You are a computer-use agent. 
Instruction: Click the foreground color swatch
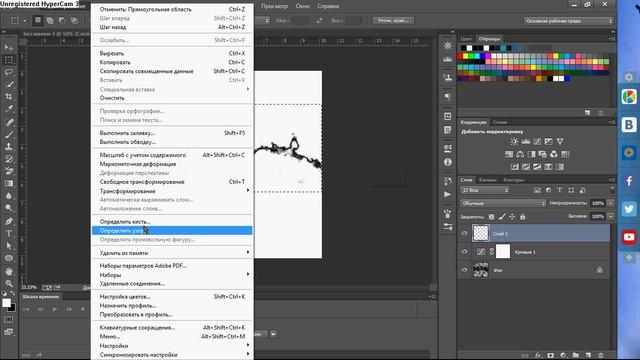7,303
